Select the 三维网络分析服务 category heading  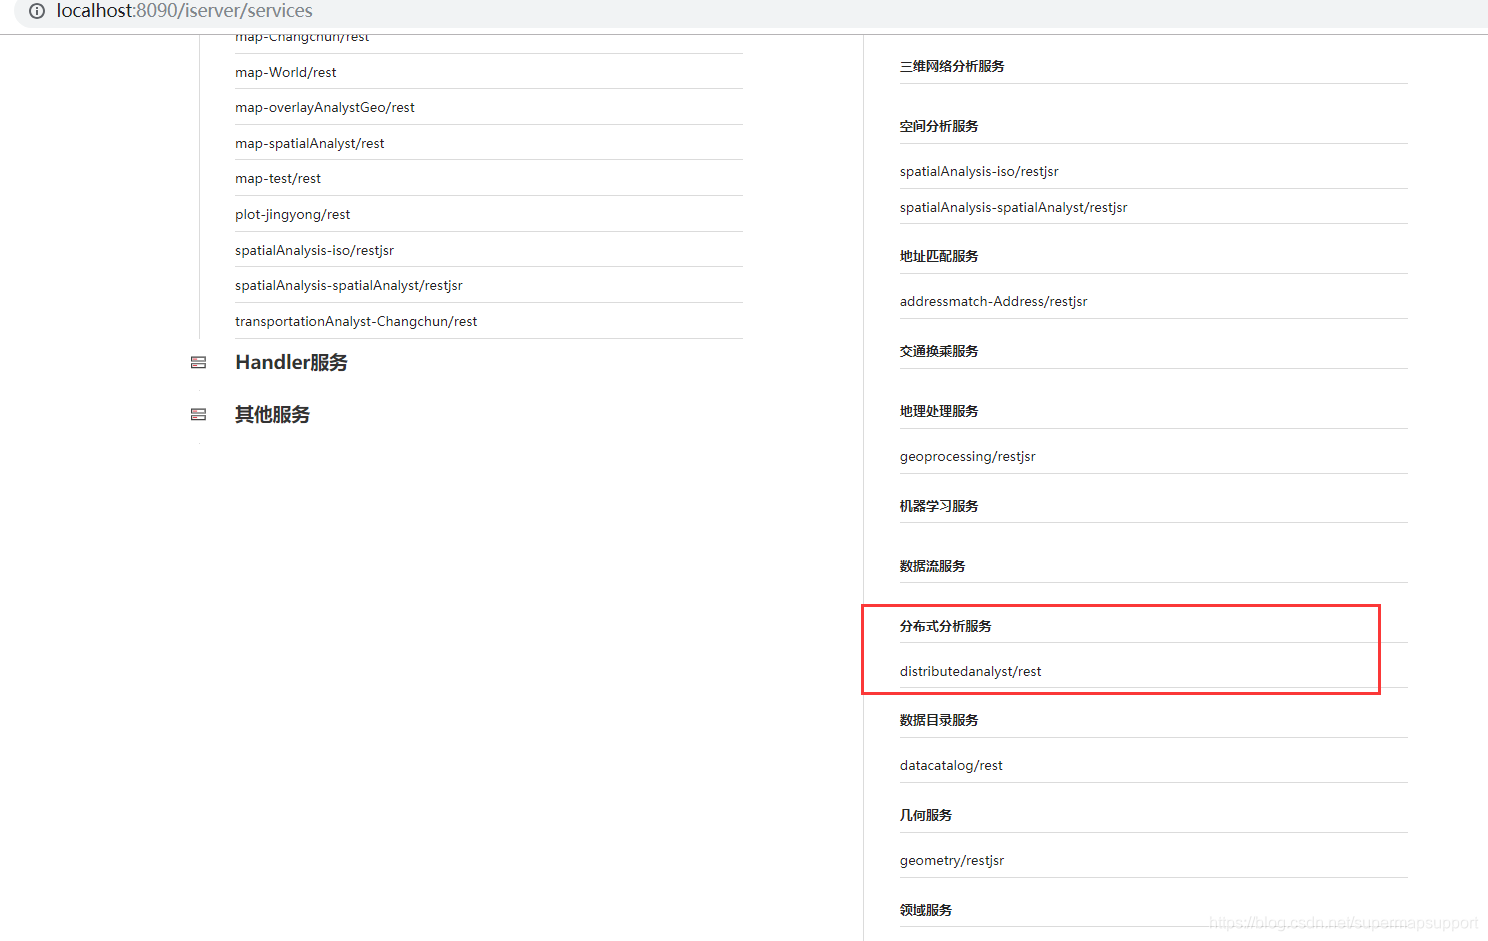(x=952, y=66)
